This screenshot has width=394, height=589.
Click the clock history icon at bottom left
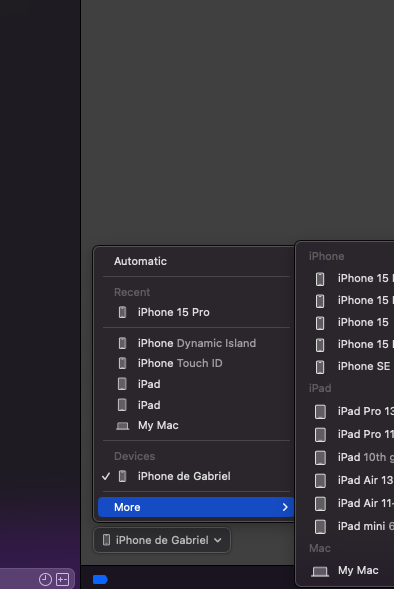coord(45,579)
